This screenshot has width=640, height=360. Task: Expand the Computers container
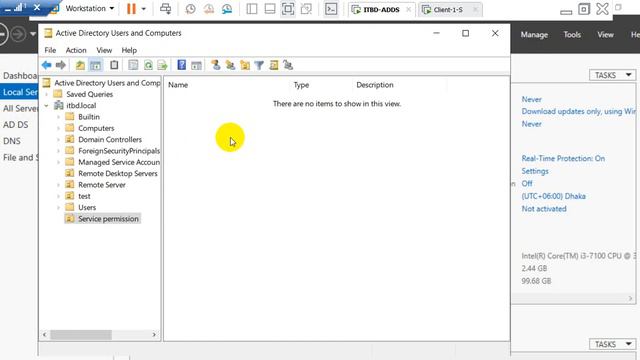58,128
